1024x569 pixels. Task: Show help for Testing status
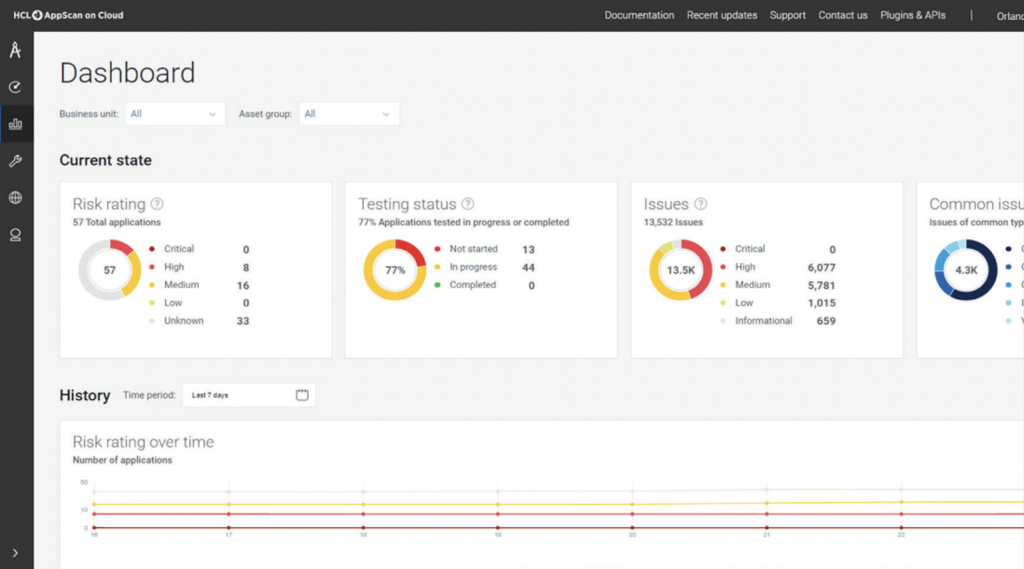coord(468,204)
